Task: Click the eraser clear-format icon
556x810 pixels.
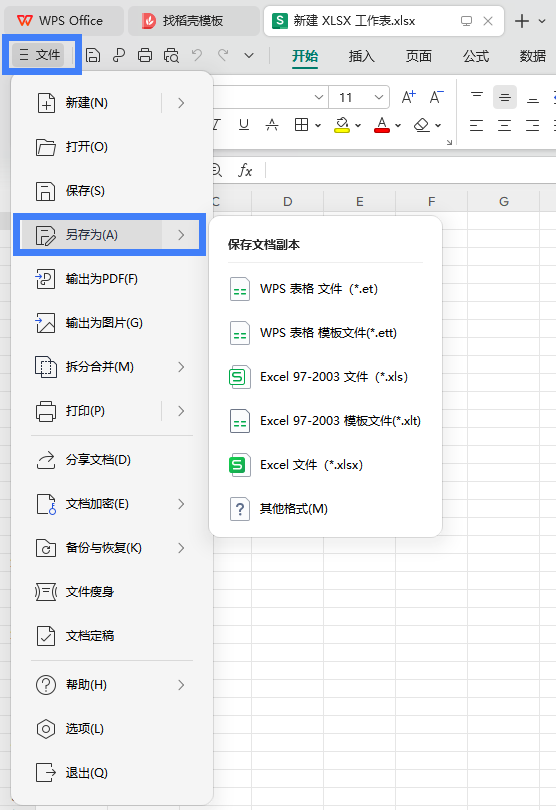Action: tap(422, 124)
